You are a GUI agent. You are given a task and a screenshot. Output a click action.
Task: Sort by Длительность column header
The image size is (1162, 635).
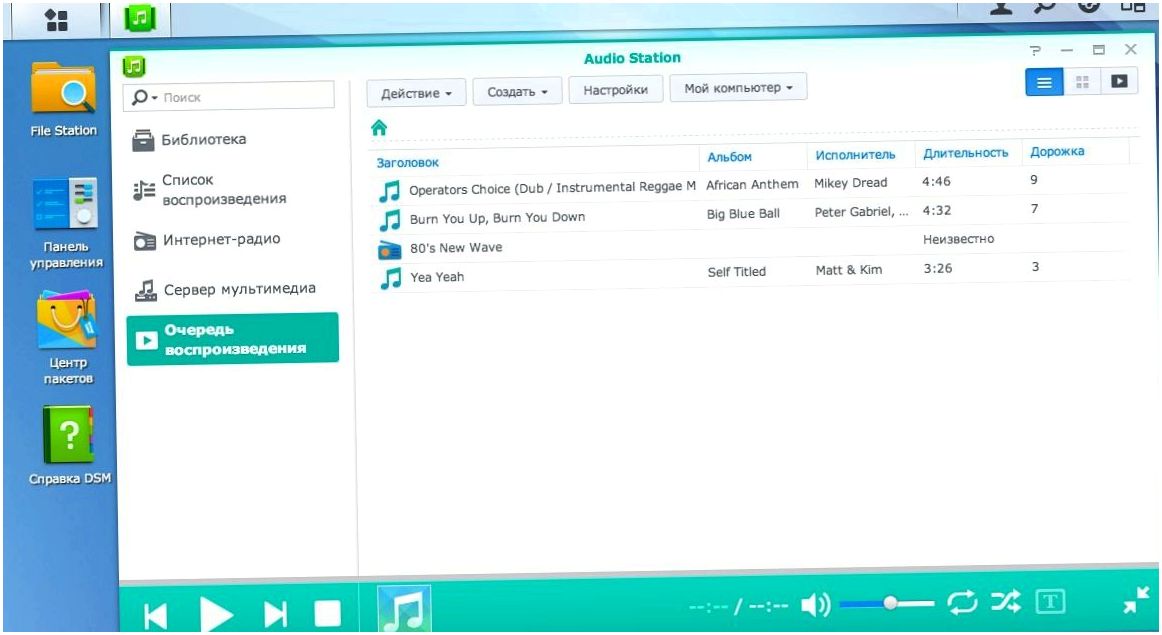click(966, 153)
